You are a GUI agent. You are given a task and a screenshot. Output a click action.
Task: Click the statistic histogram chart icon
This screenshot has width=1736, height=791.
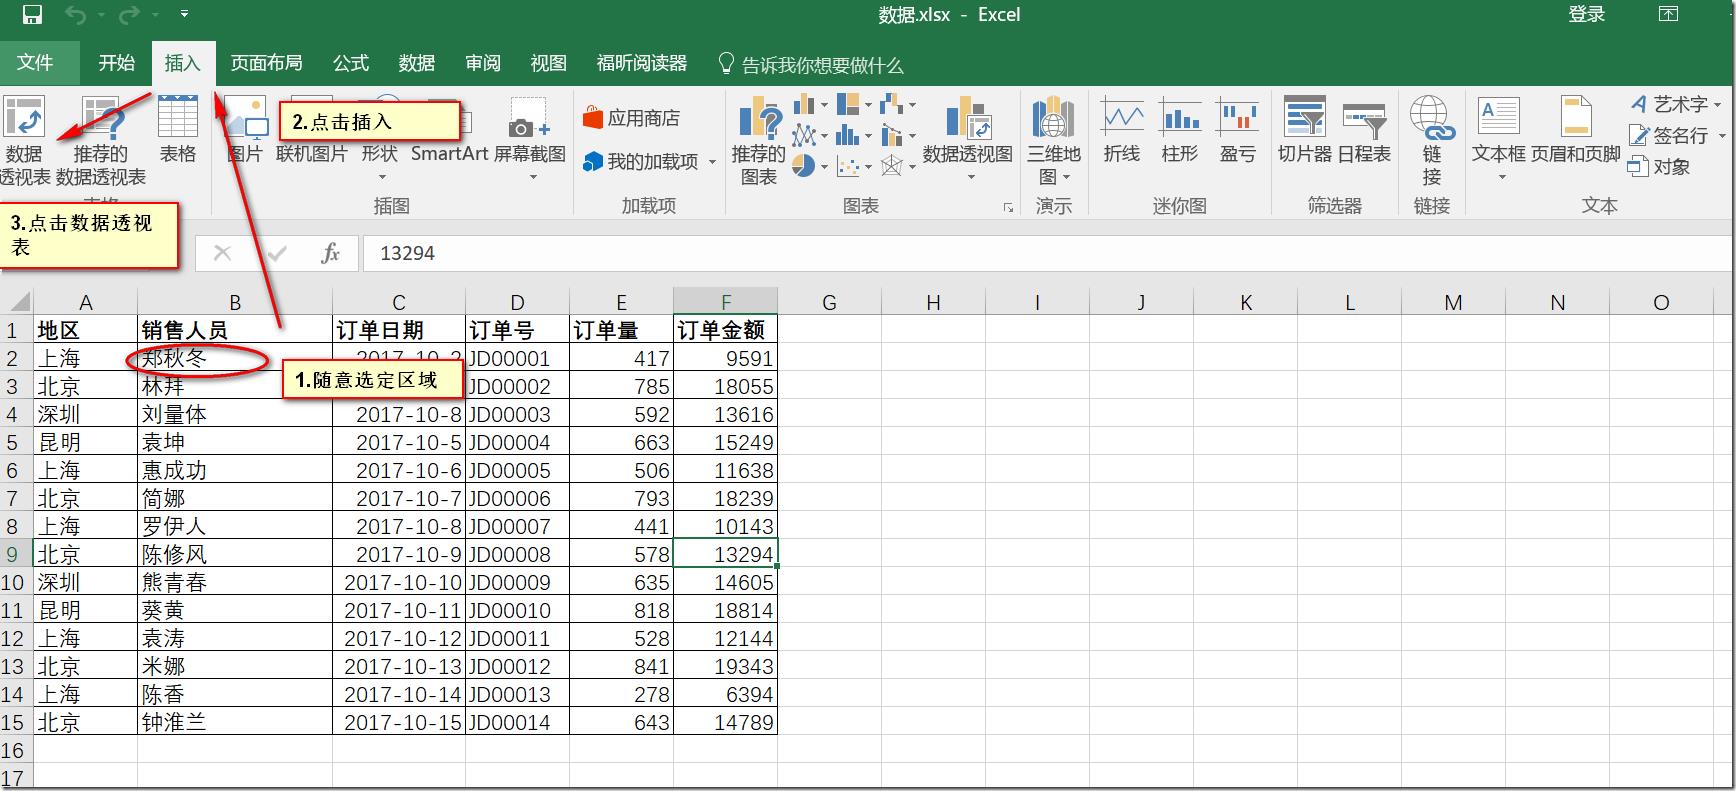(x=848, y=135)
